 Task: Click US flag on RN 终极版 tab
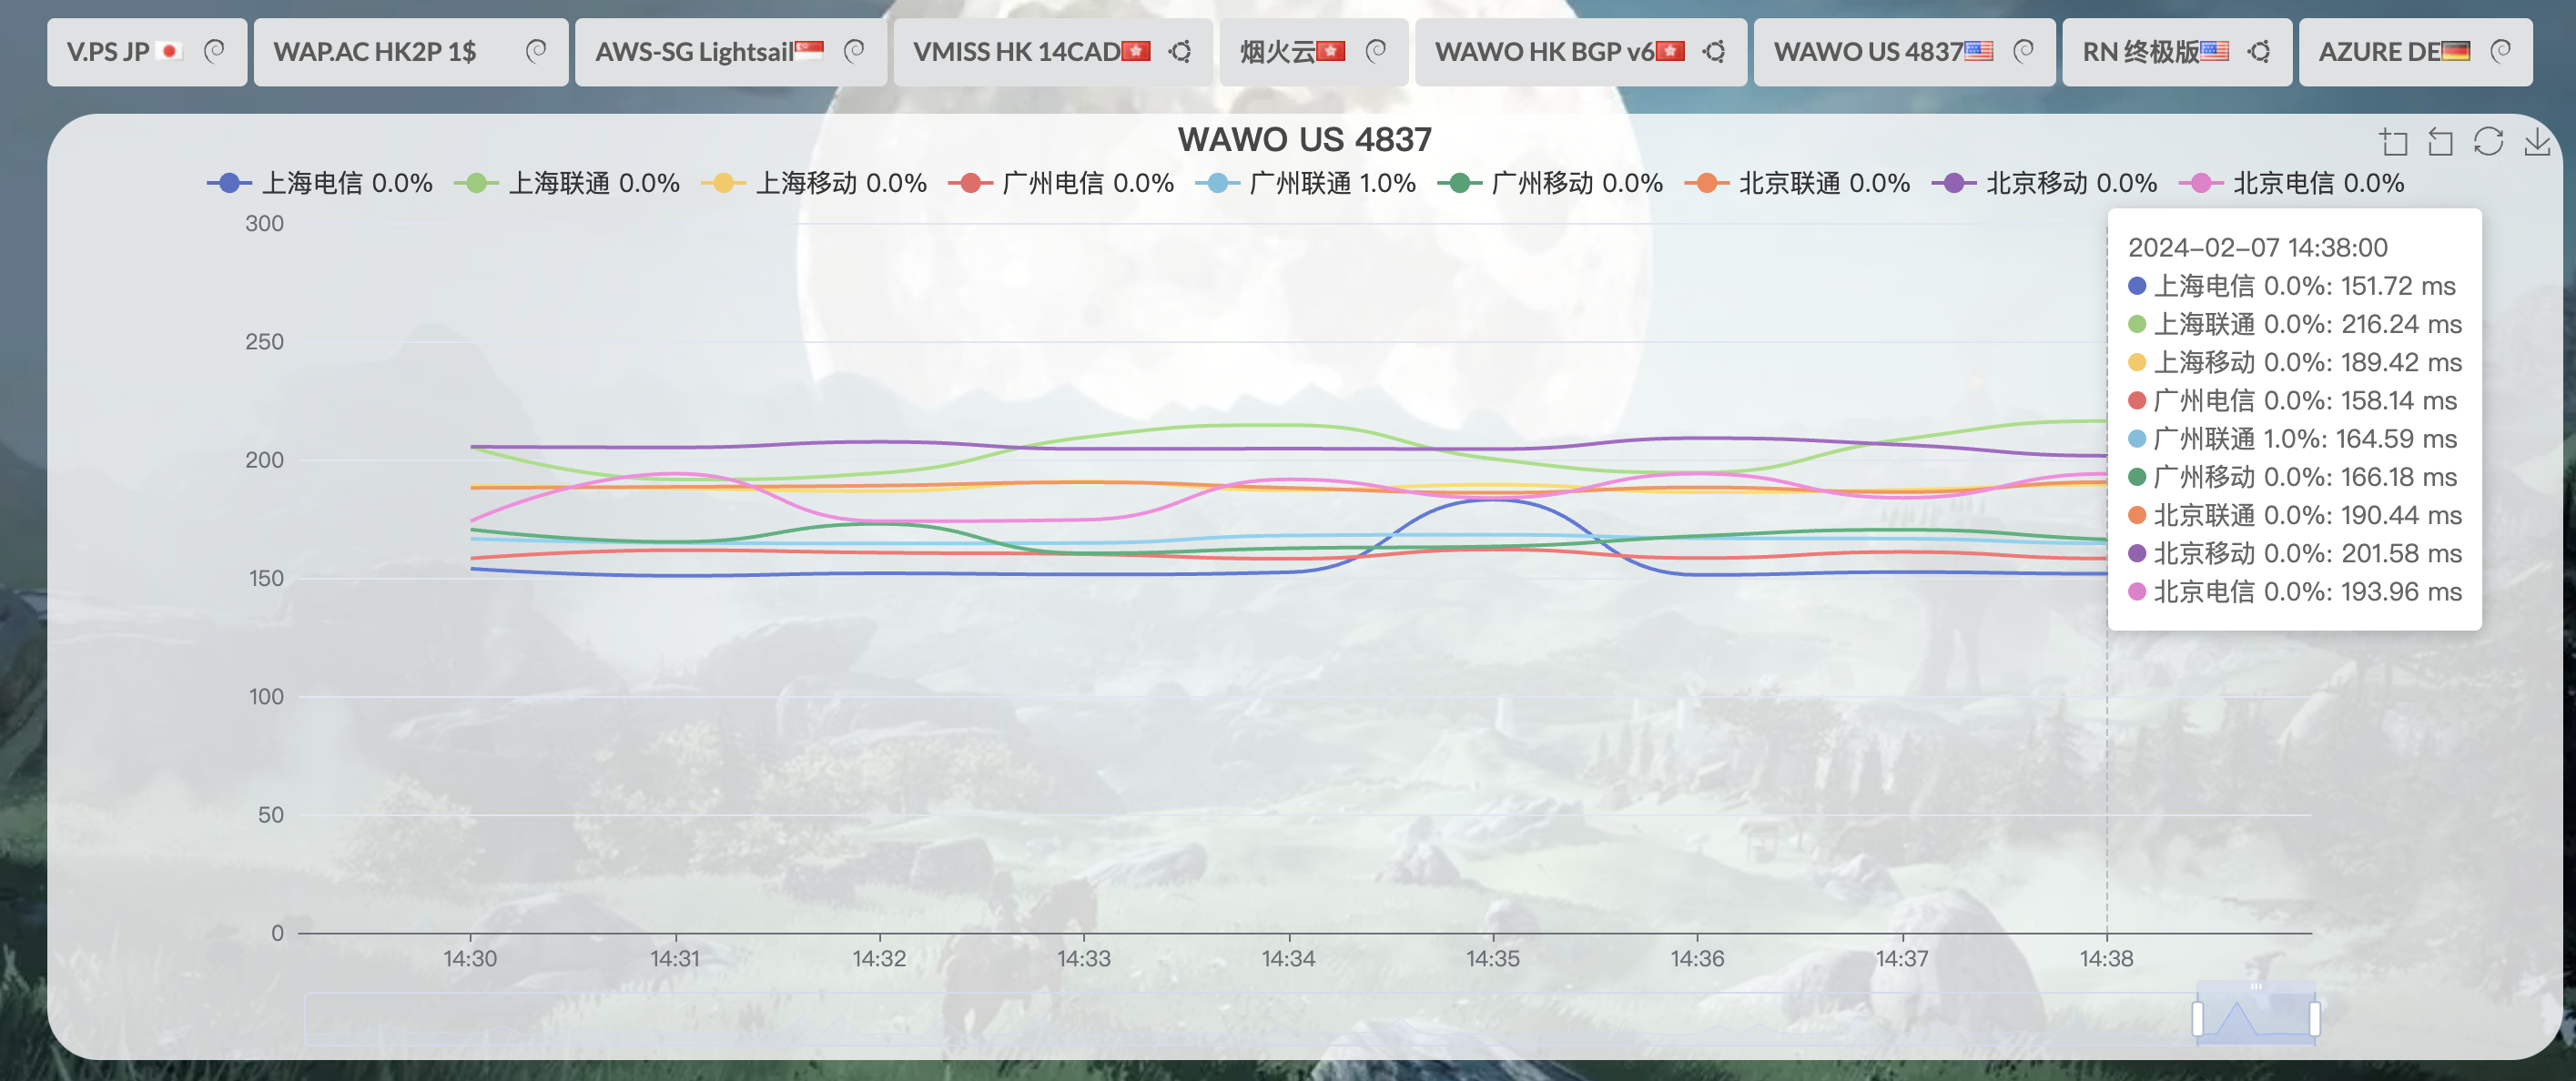(2215, 51)
